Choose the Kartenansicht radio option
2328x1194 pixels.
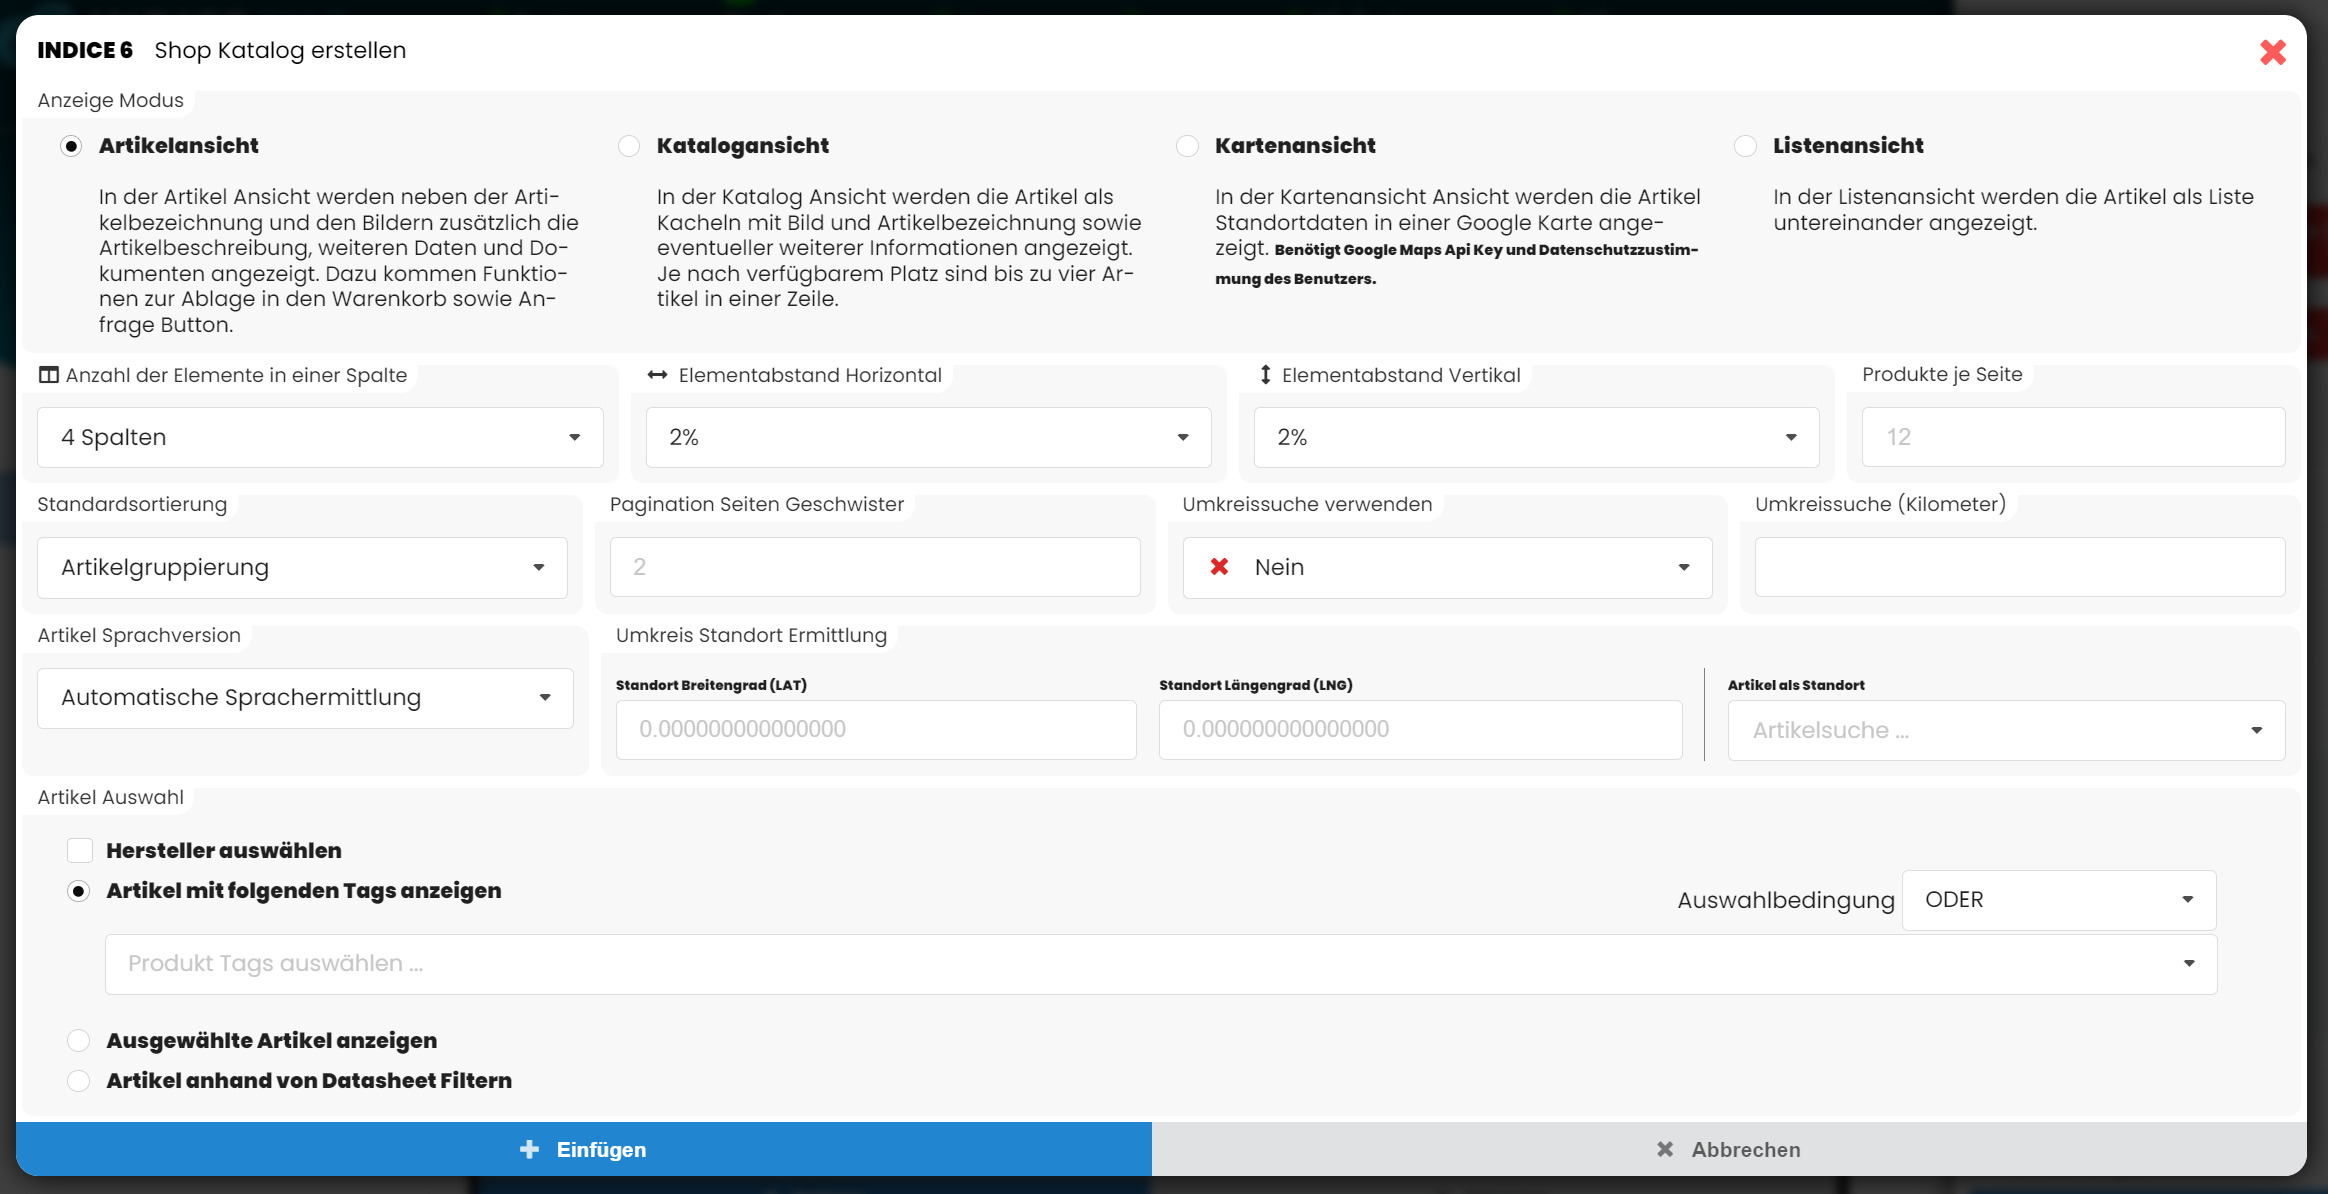(1187, 146)
